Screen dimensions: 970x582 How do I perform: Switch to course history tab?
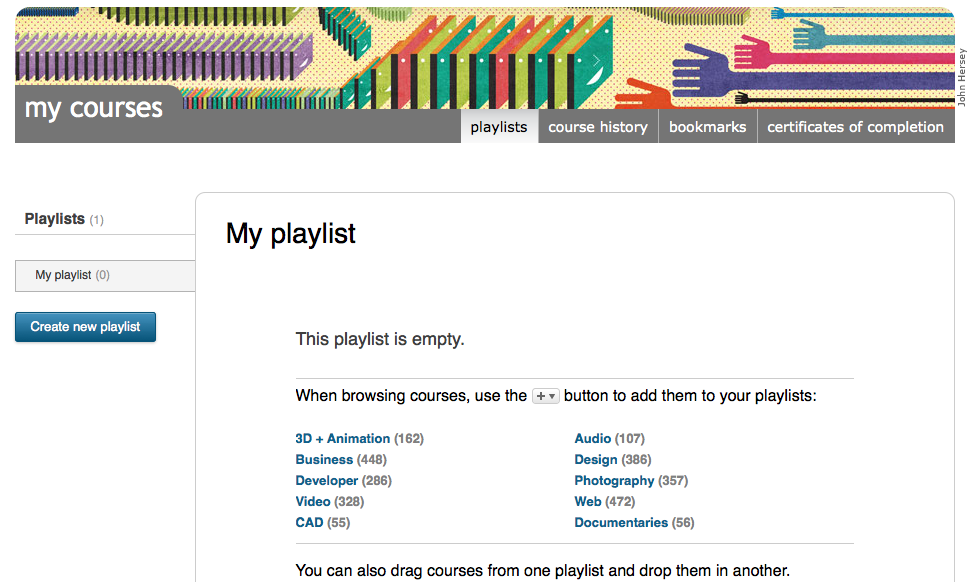(598, 127)
